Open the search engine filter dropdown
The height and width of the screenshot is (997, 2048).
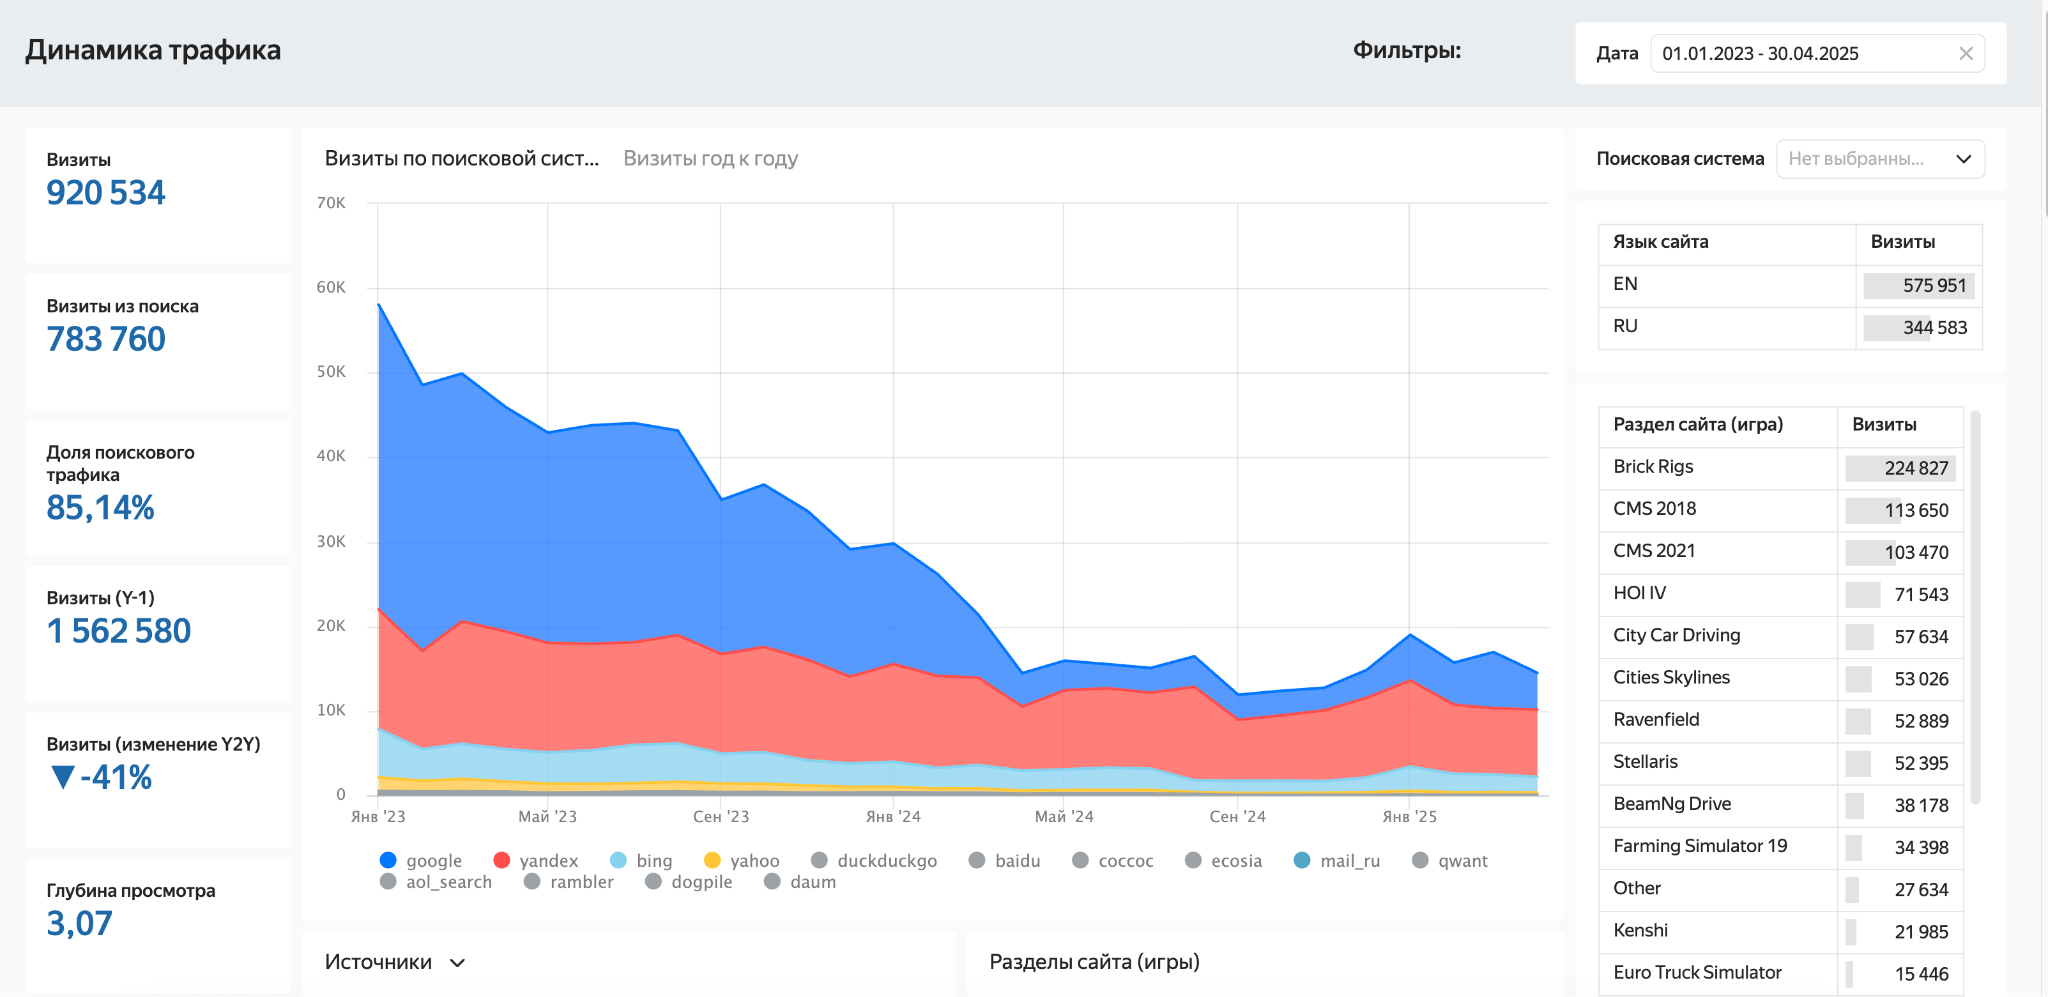click(x=1879, y=159)
